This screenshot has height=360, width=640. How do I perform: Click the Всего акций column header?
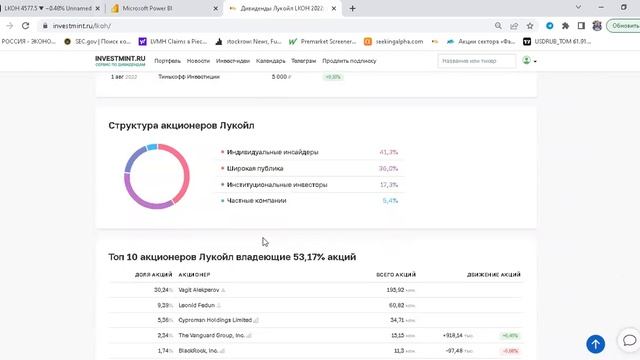(396, 275)
